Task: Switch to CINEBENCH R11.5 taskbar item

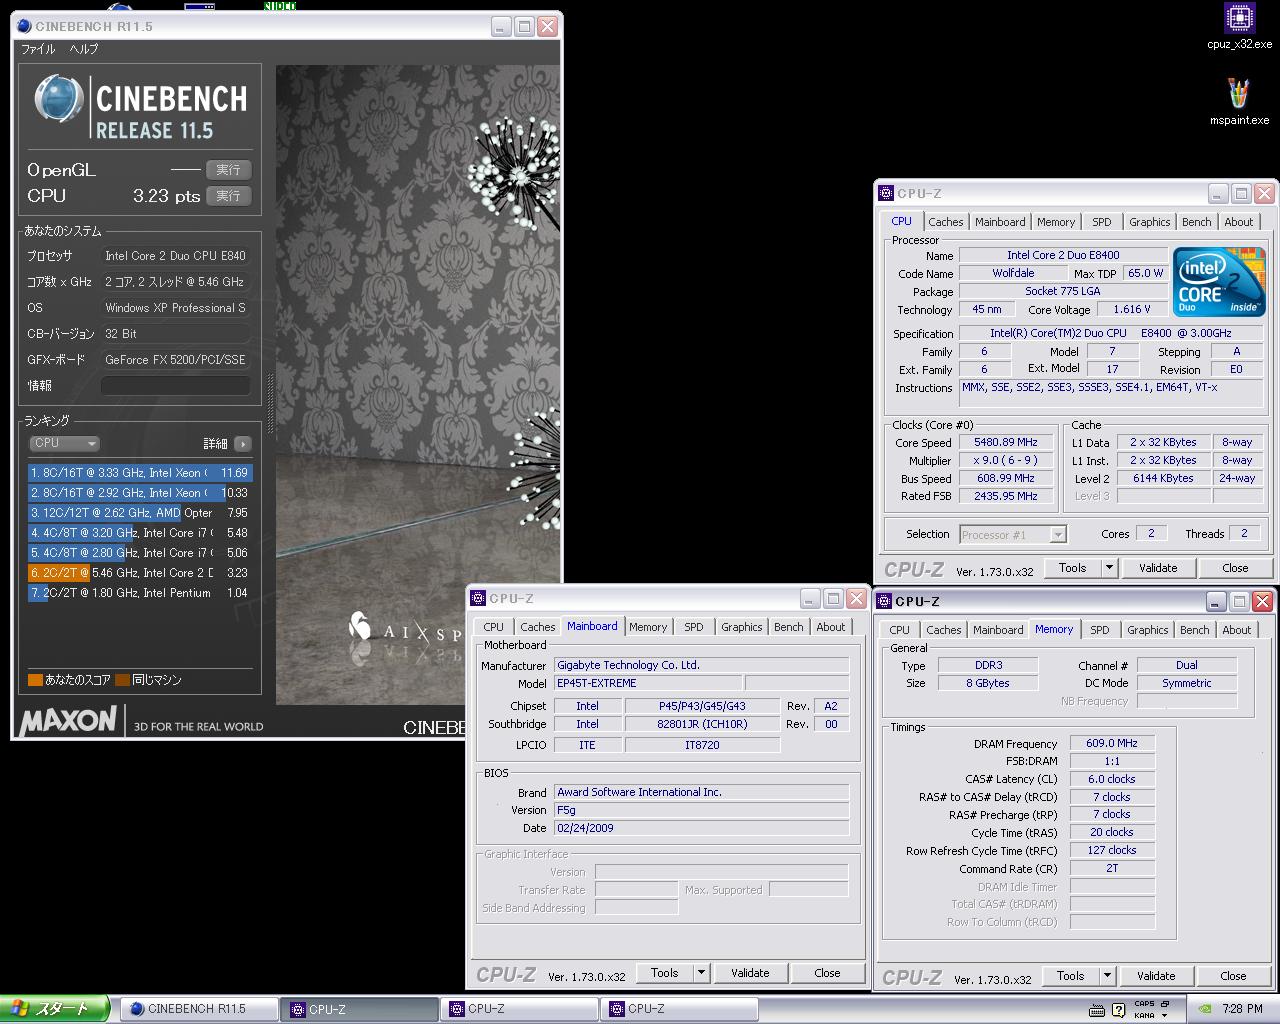Action: (x=198, y=1009)
